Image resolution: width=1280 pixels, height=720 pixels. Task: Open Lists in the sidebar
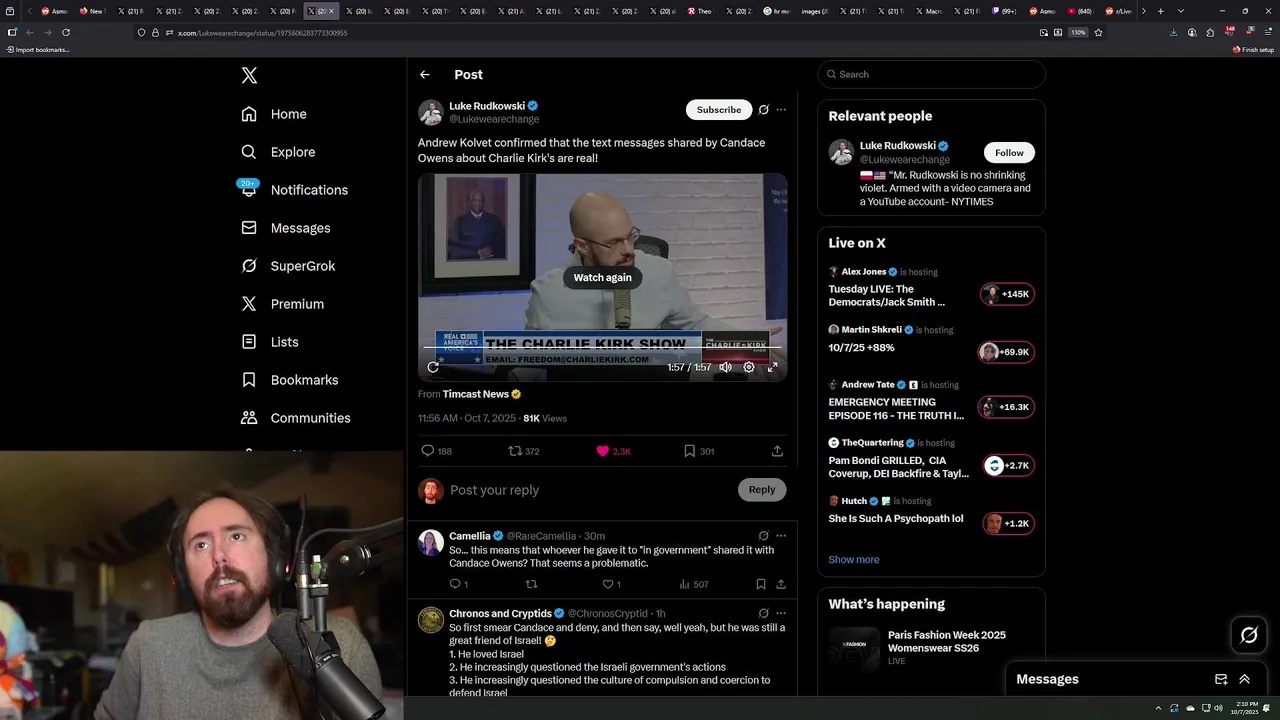[x=270, y=342]
